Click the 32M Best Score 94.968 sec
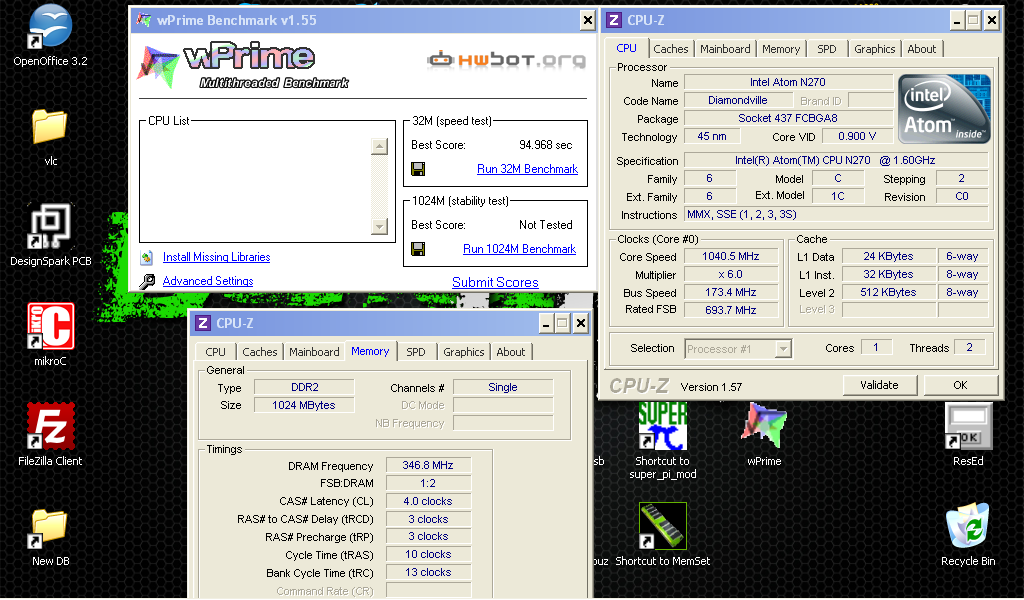Screen dimensions: 1024x600 [545, 145]
